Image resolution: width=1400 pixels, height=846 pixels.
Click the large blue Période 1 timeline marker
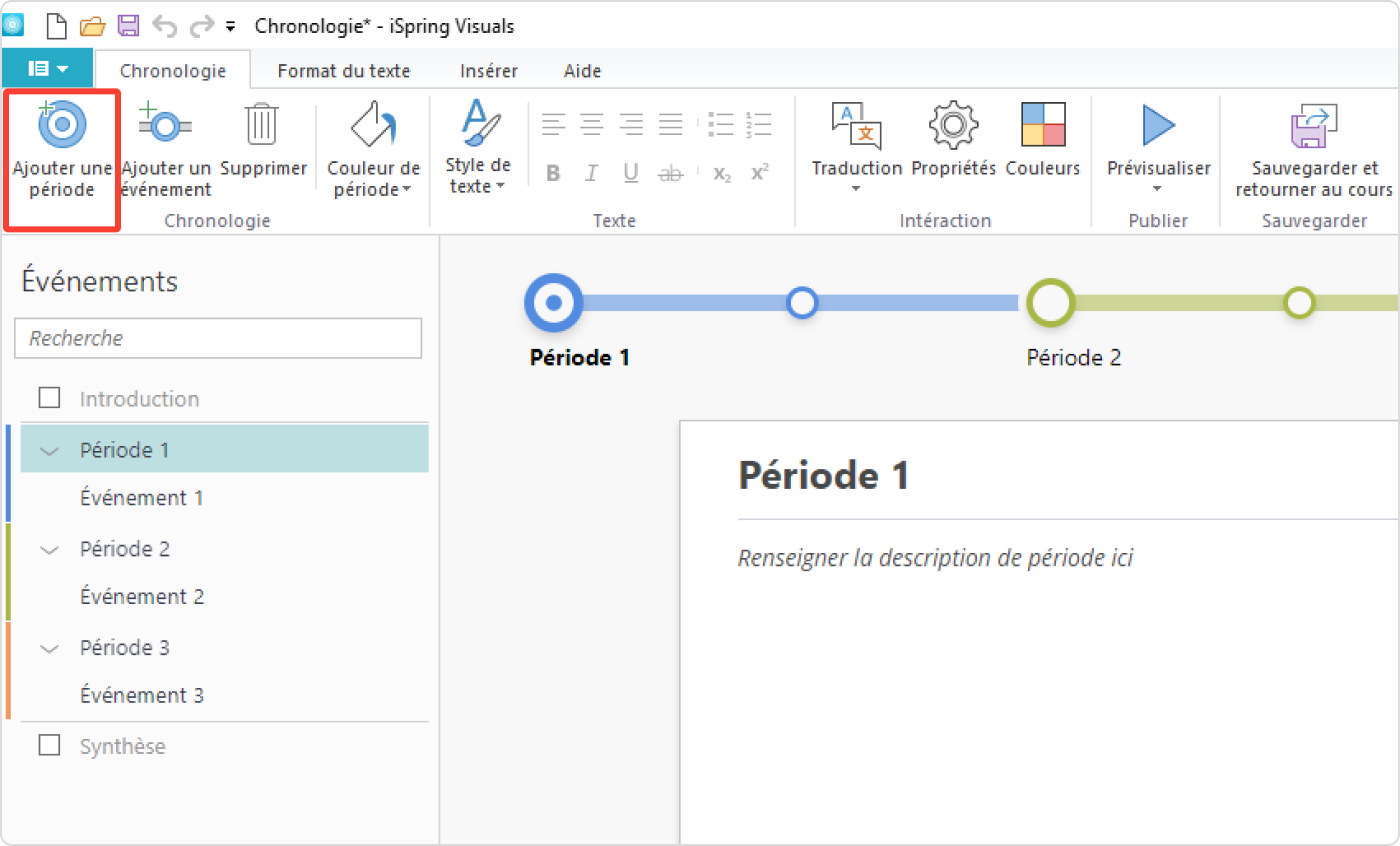[553, 302]
